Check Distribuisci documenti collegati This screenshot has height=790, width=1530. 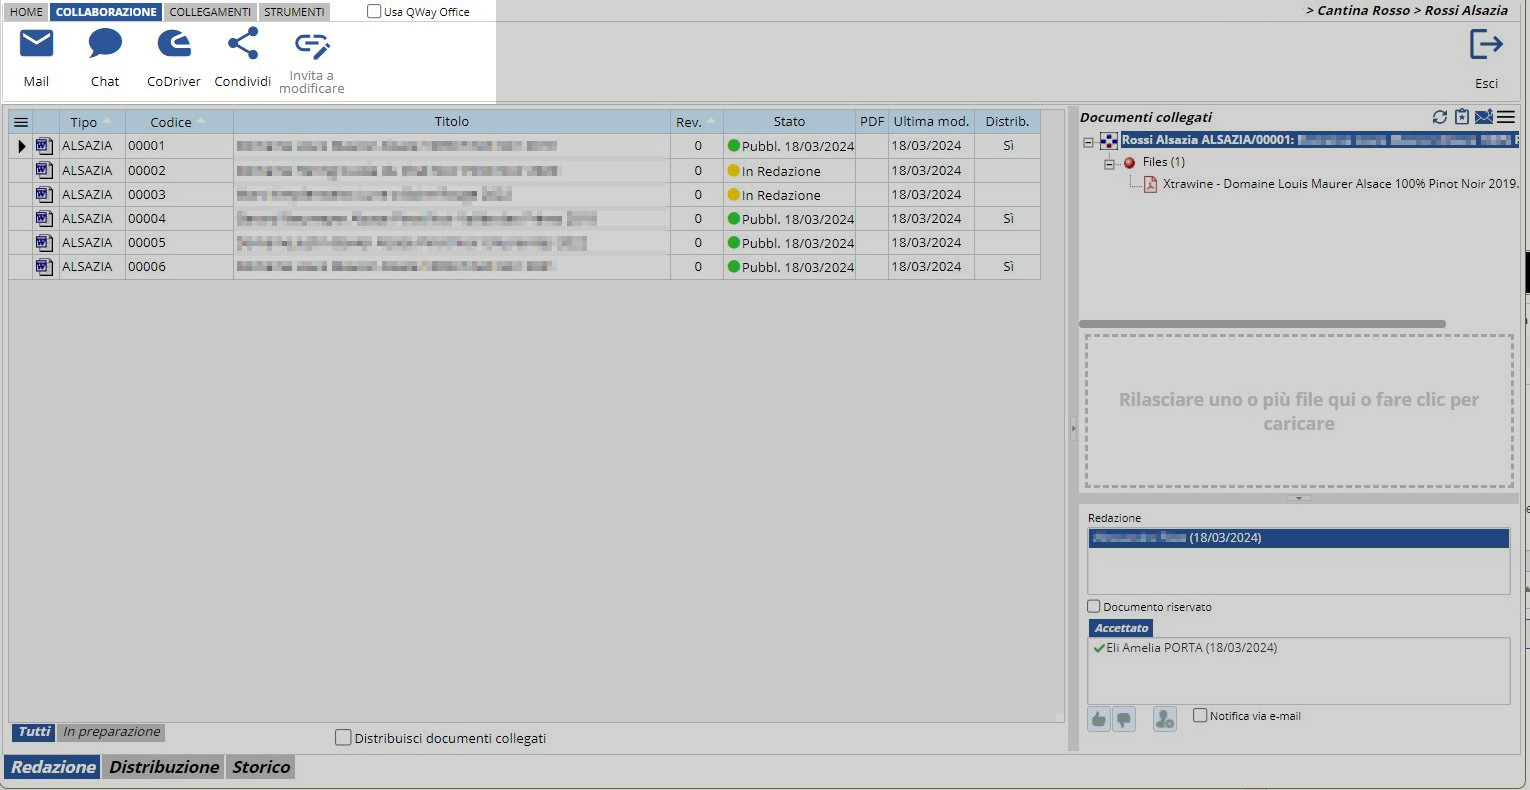click(343, 738)
